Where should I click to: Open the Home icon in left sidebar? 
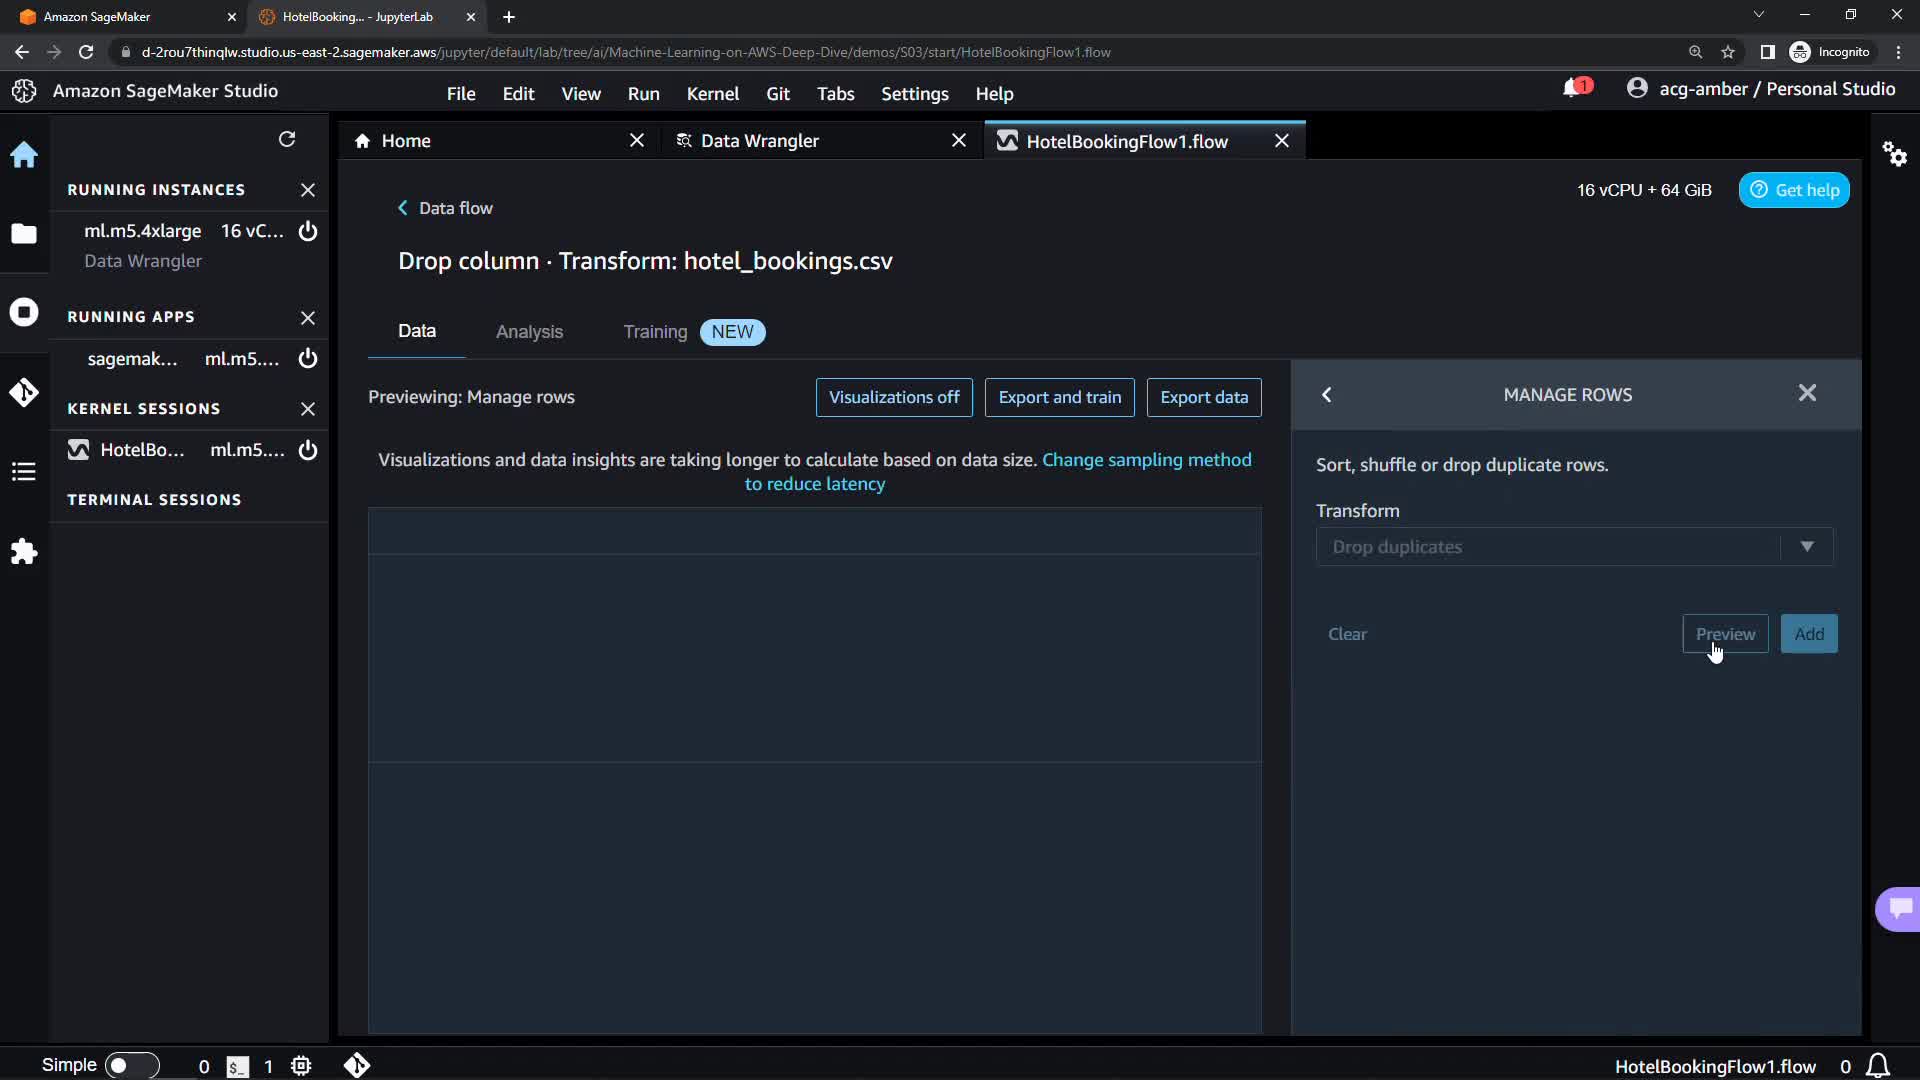coord(24,155)
